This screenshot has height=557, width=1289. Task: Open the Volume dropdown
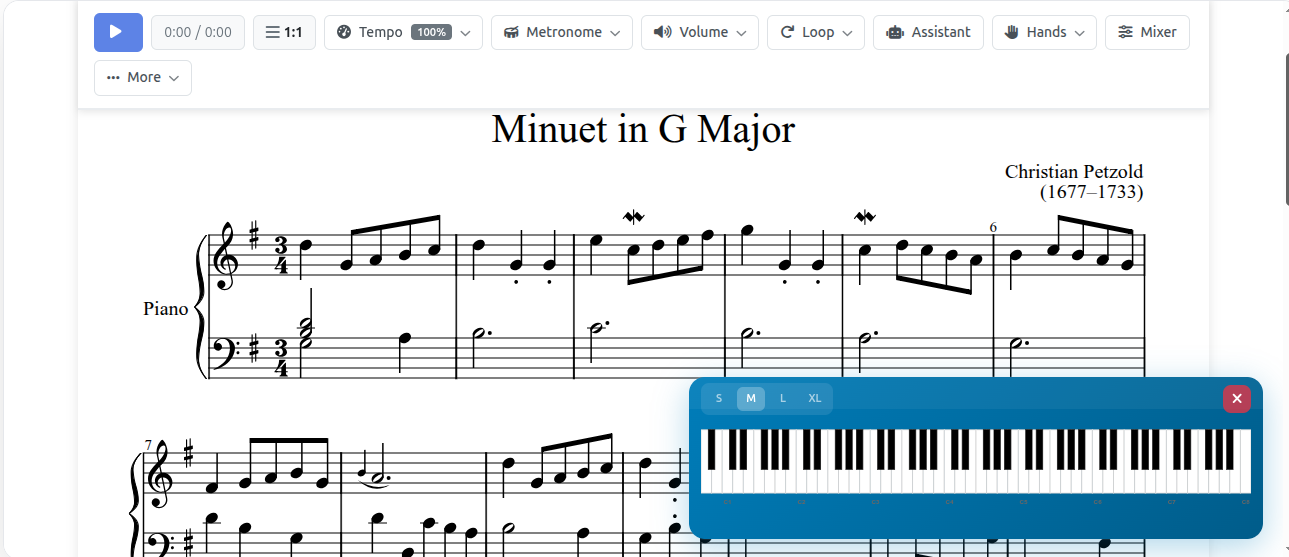(700, 32)
